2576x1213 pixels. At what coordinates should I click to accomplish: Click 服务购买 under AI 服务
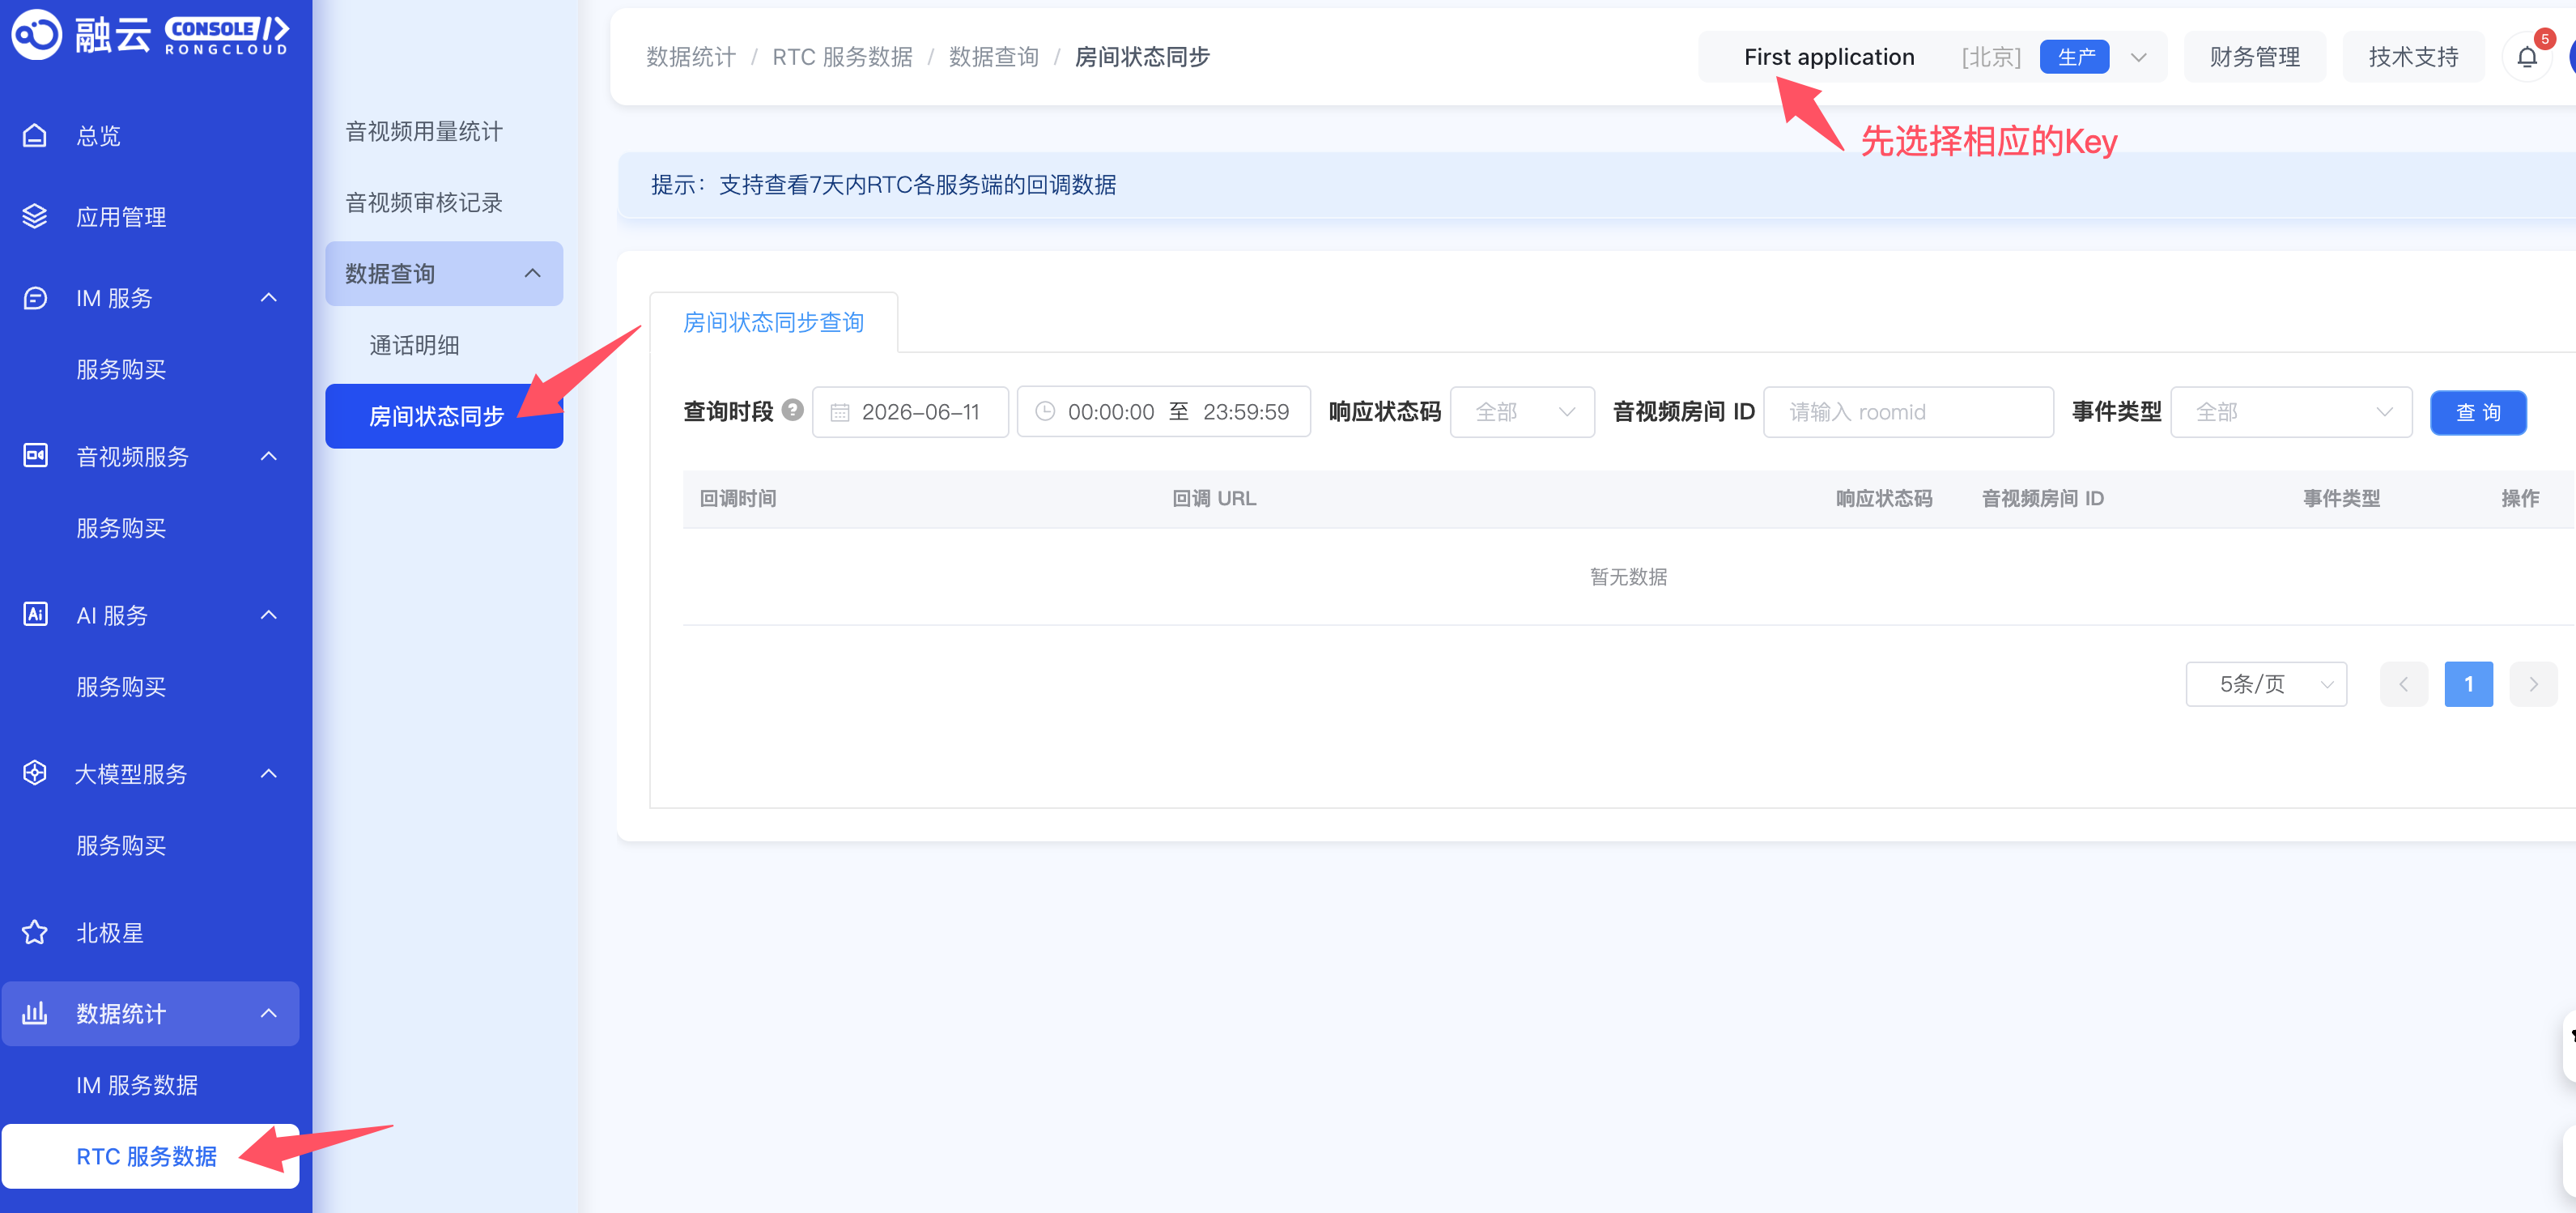pyautogui.click(x=121, y=687)
